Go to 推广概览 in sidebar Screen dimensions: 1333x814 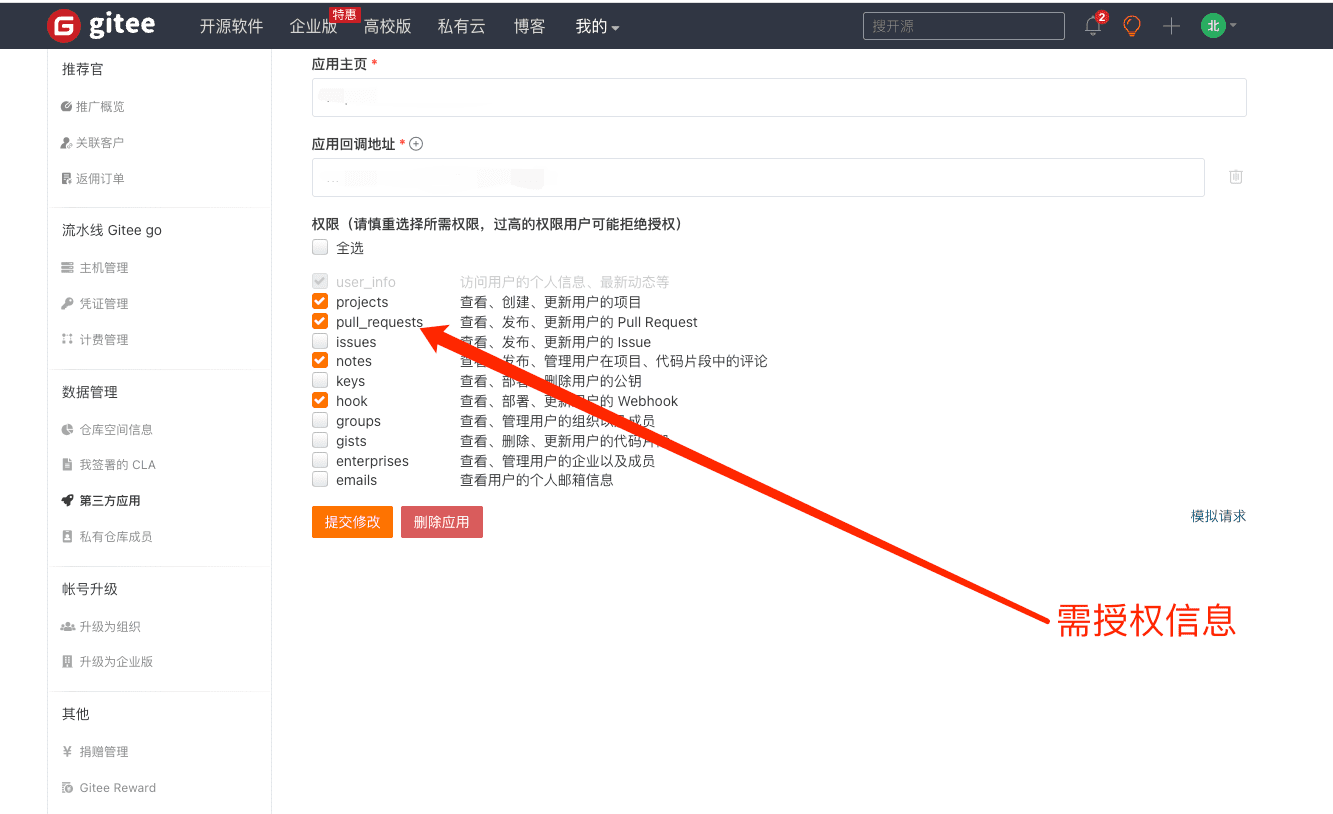coord(100,107)
